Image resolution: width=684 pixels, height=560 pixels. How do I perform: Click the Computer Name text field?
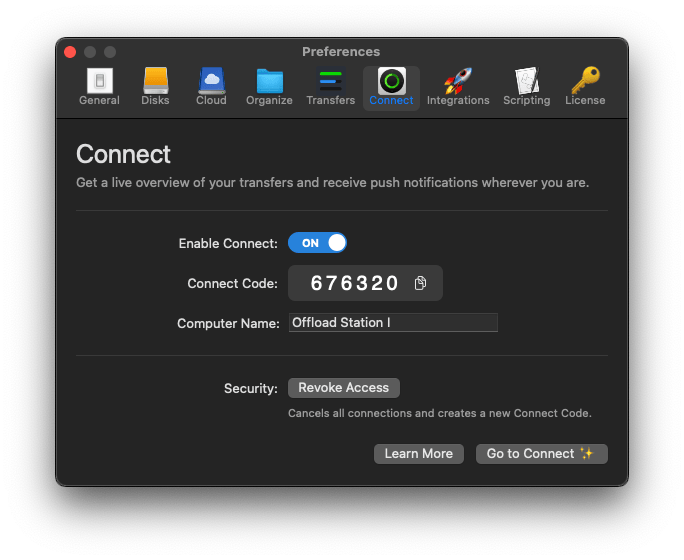392,323
